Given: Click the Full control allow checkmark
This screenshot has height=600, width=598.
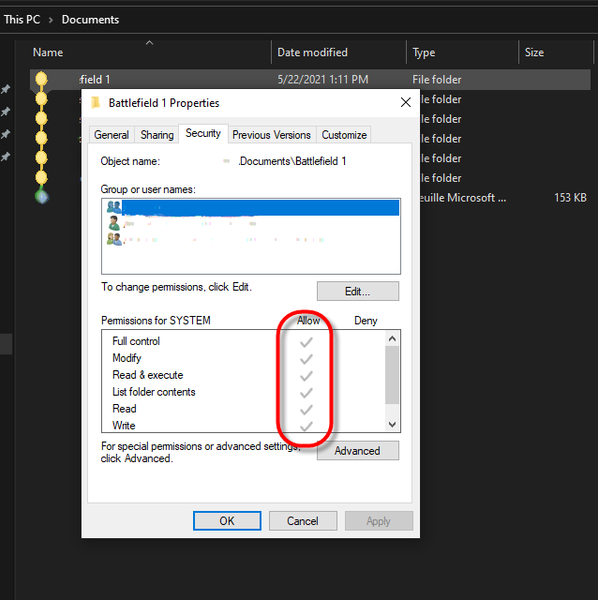Looking at the screenshot, I should [x=306, y=342].
